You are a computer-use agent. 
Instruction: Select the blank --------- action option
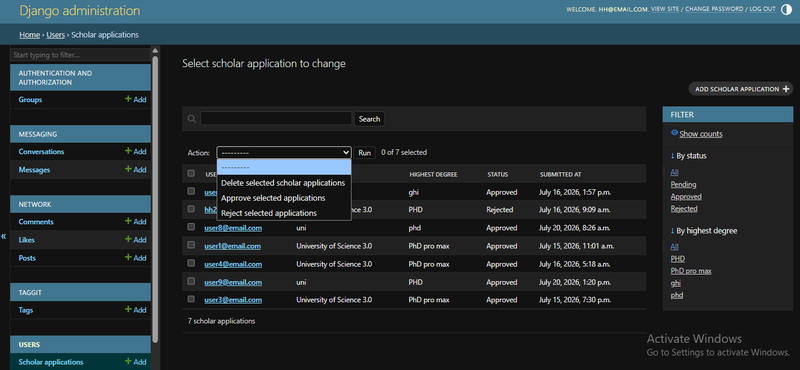pyautogui.click(x=284, y=167)
